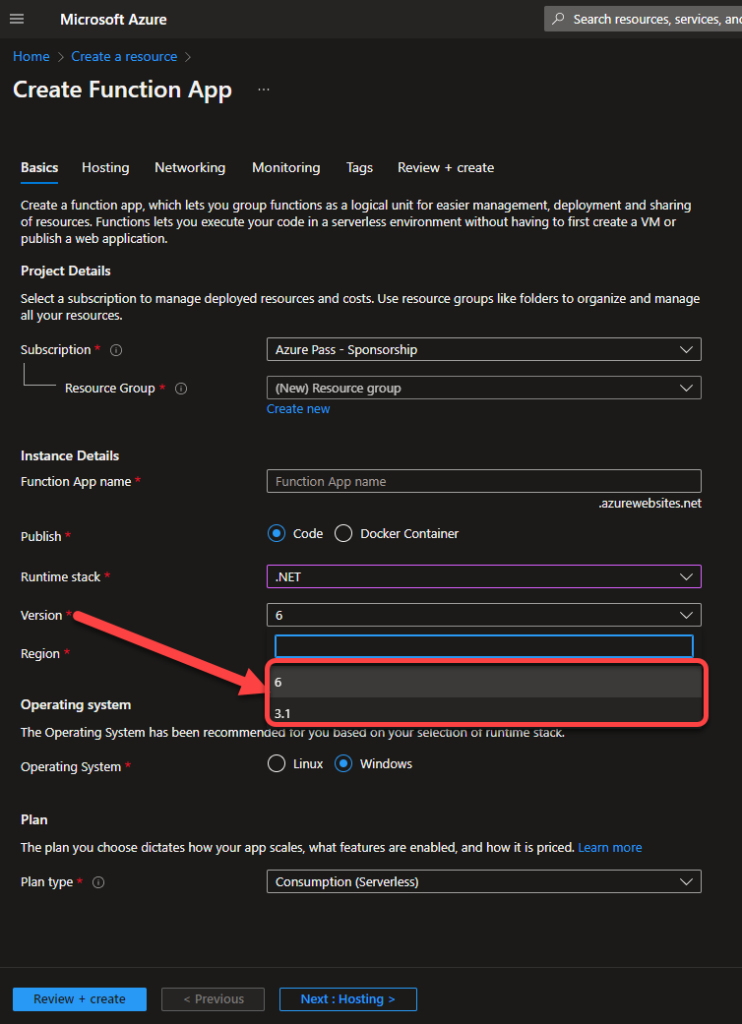The height and width of the screenshot is (1024, 742).
Task: Show the Resource Group info icon
Action: pyautogui.click(x=182, y=389)
